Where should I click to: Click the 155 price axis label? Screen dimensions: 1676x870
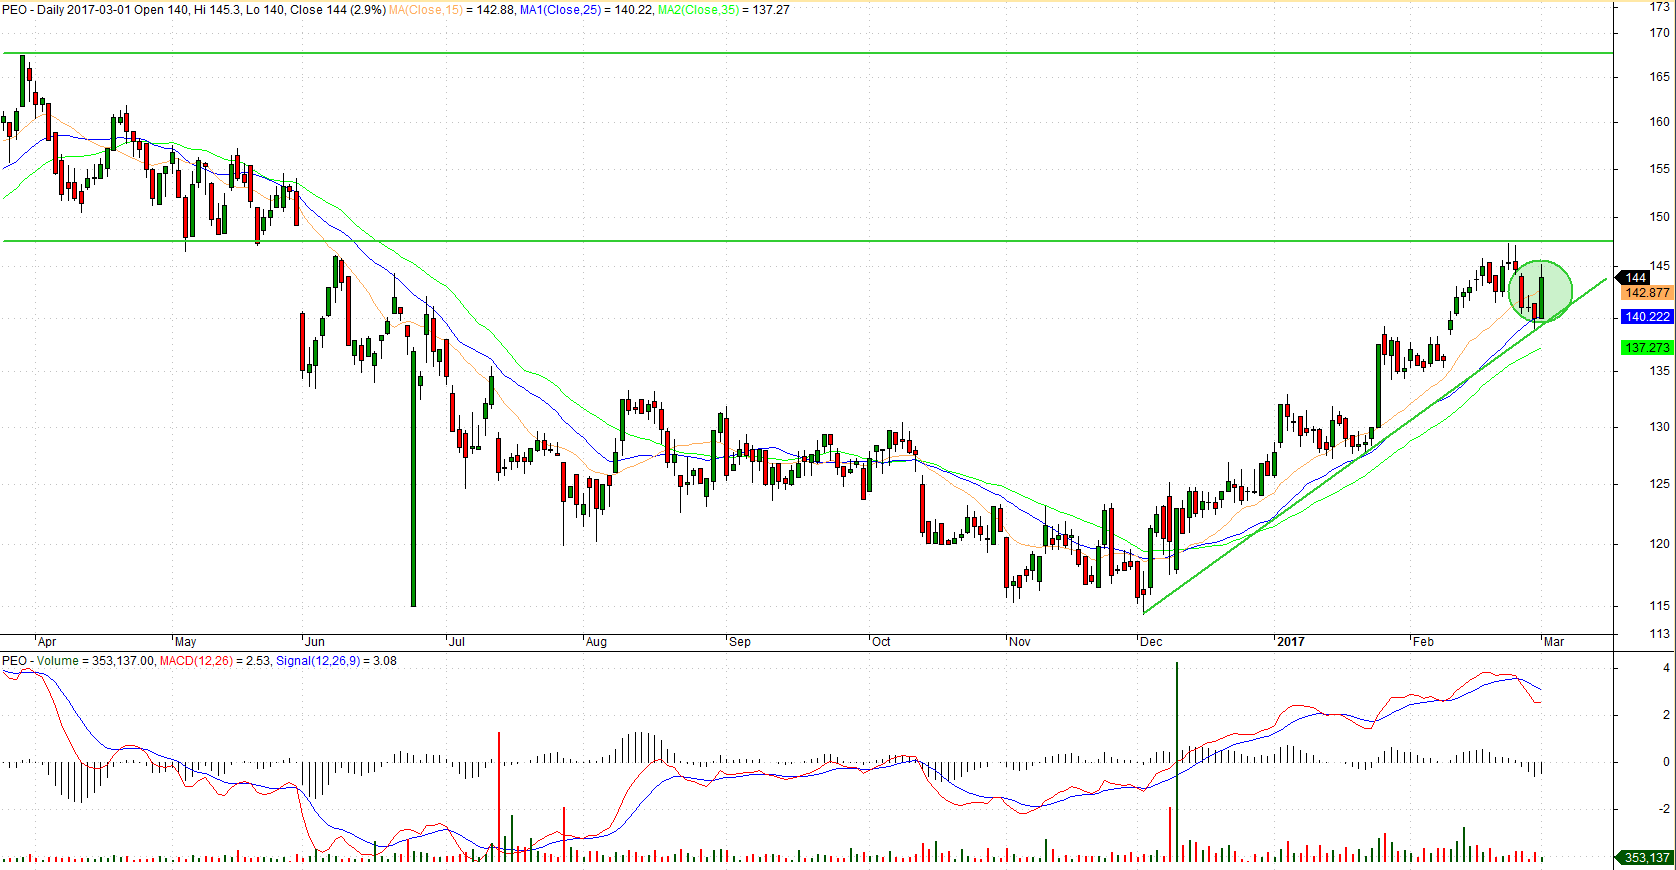pos(1660,169)
